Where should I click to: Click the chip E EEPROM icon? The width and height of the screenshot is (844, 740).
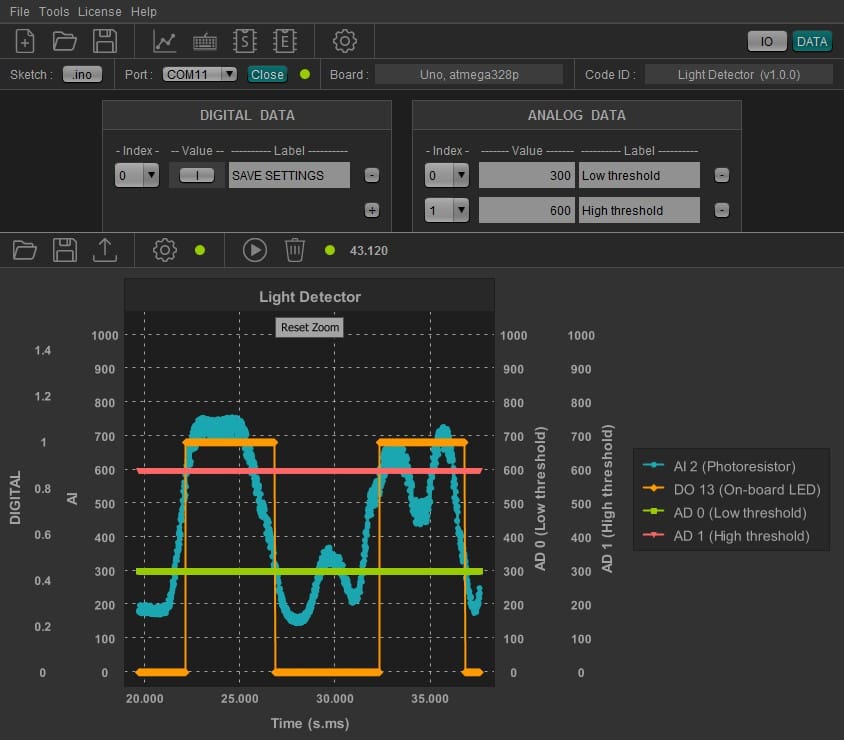pyautogui.click(x=285, y=41)
